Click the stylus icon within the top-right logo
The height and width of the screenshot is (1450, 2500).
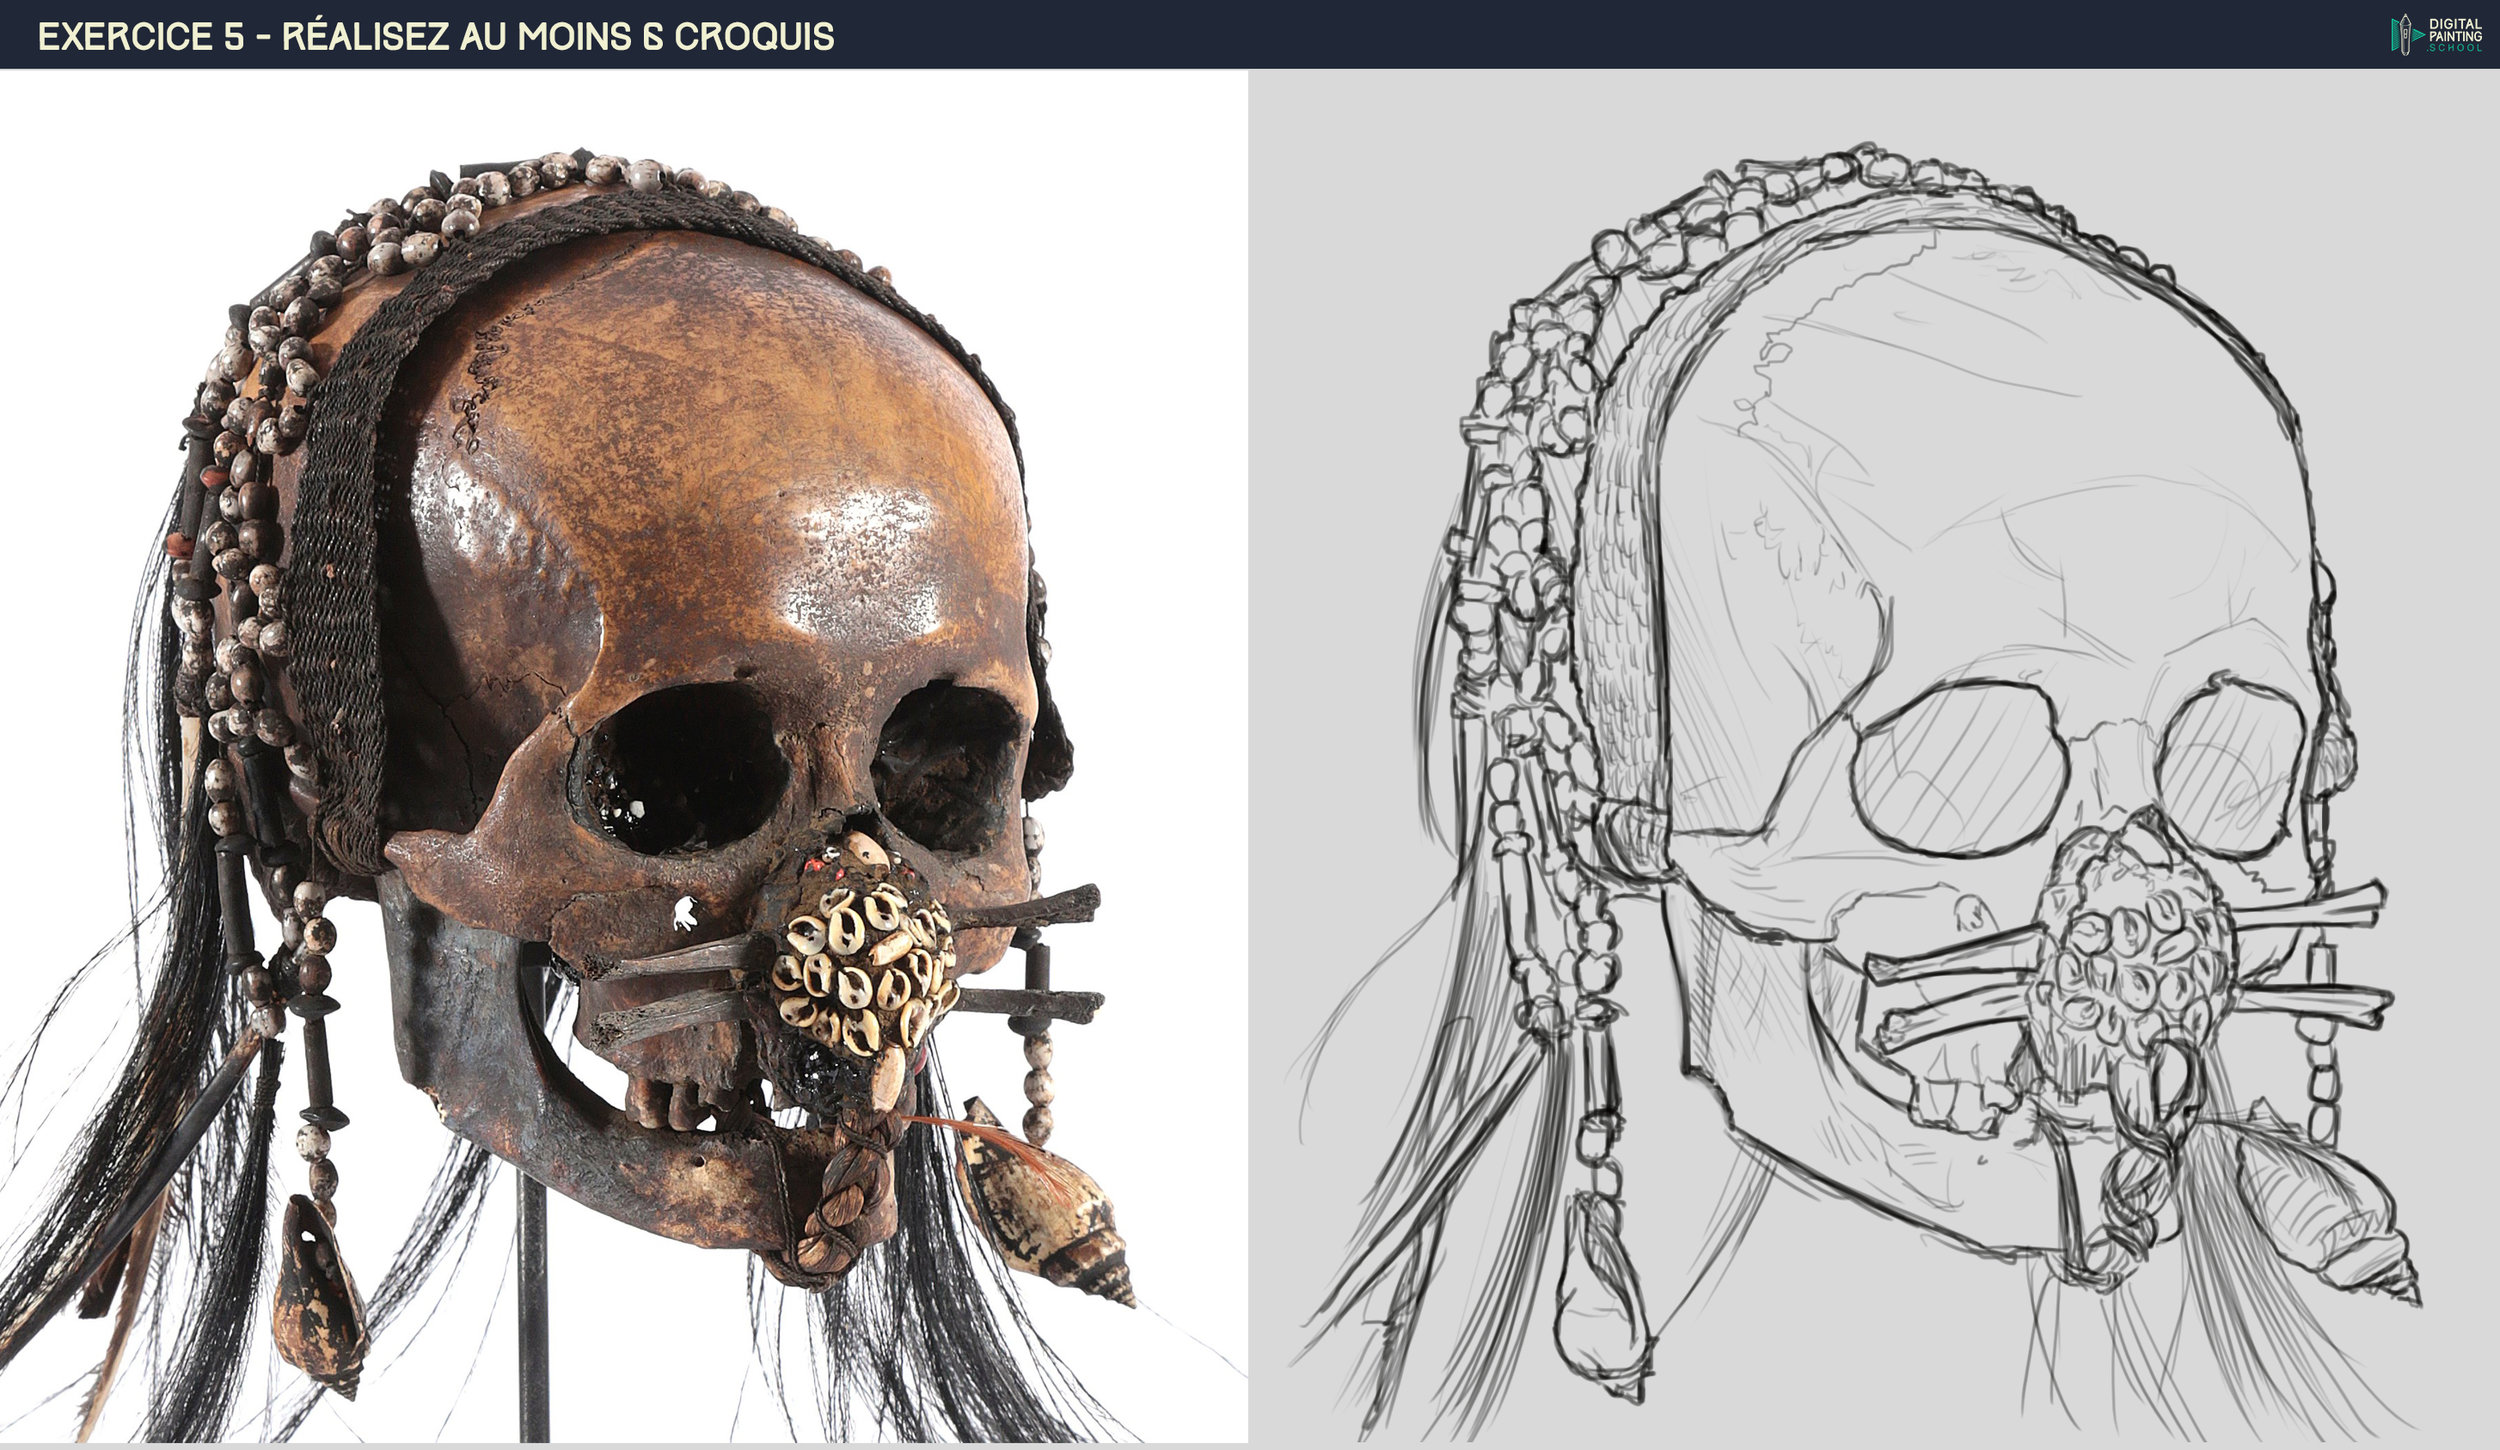click(2405, 31)
